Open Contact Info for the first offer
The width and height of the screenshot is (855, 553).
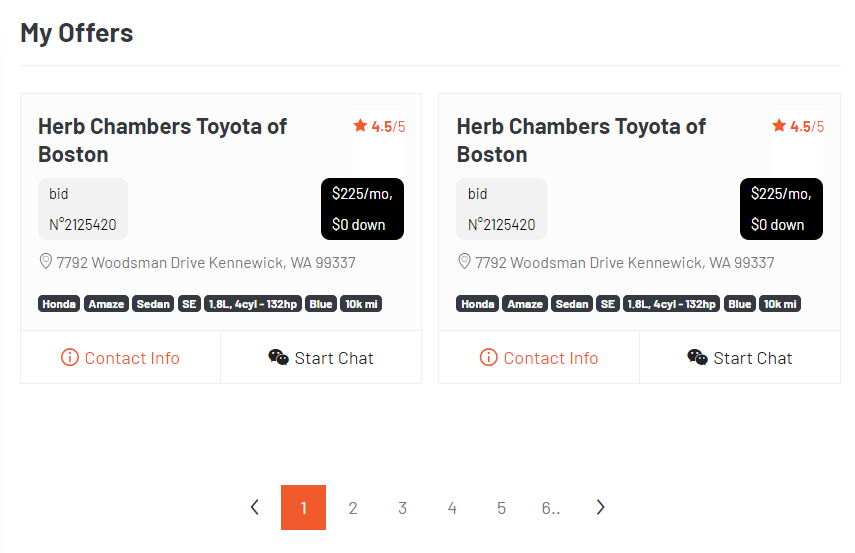pyautogui.click(x=121, y=358)
